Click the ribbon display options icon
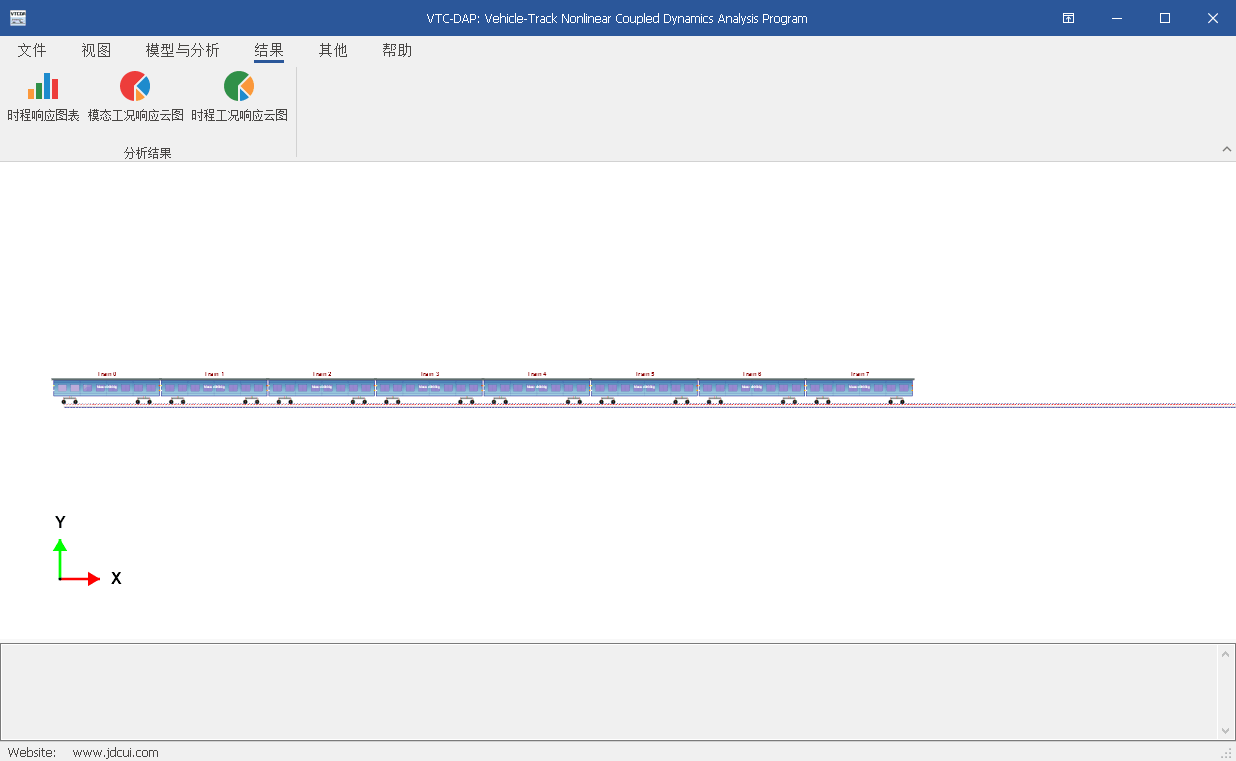Viewport: 1236px width, 761px height. tap(1068, 18)
